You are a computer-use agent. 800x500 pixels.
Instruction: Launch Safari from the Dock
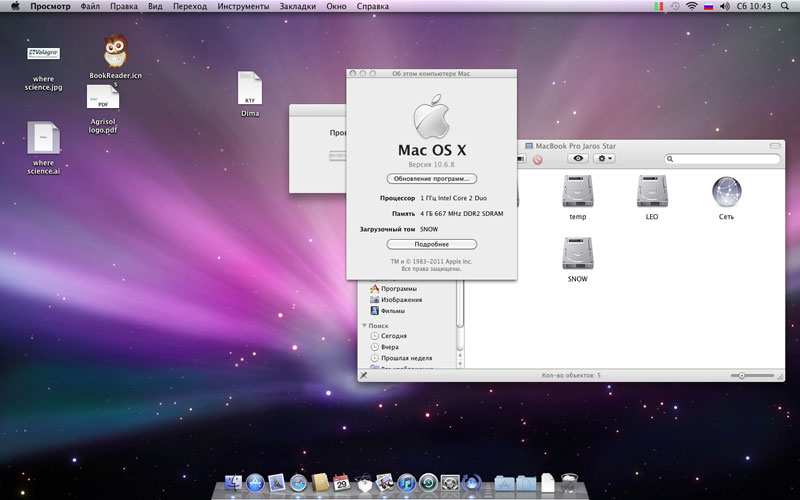point(298,482)
